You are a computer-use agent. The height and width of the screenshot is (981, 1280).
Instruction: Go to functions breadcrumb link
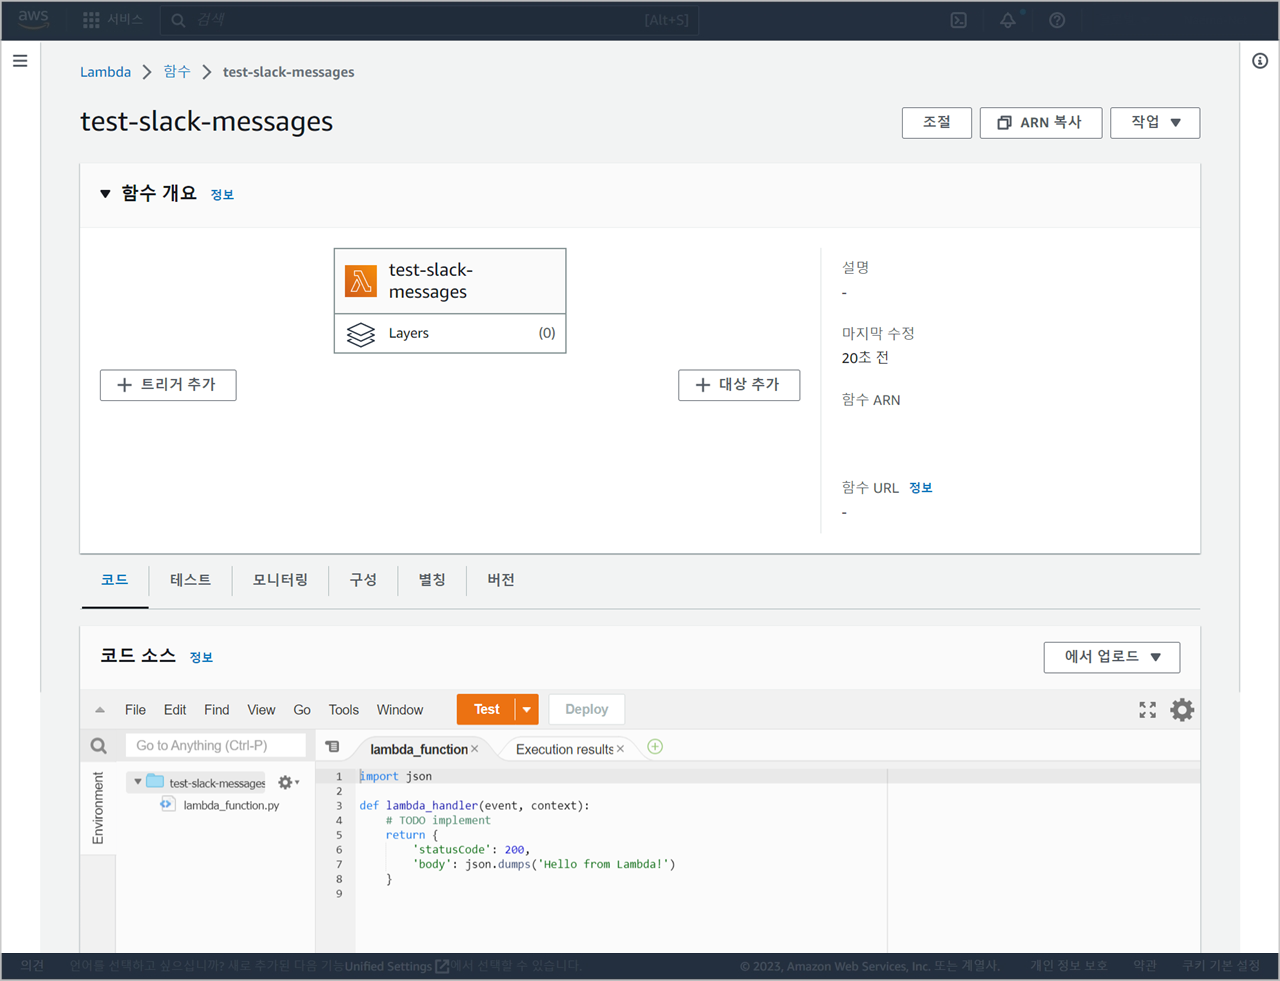[177, 72]
